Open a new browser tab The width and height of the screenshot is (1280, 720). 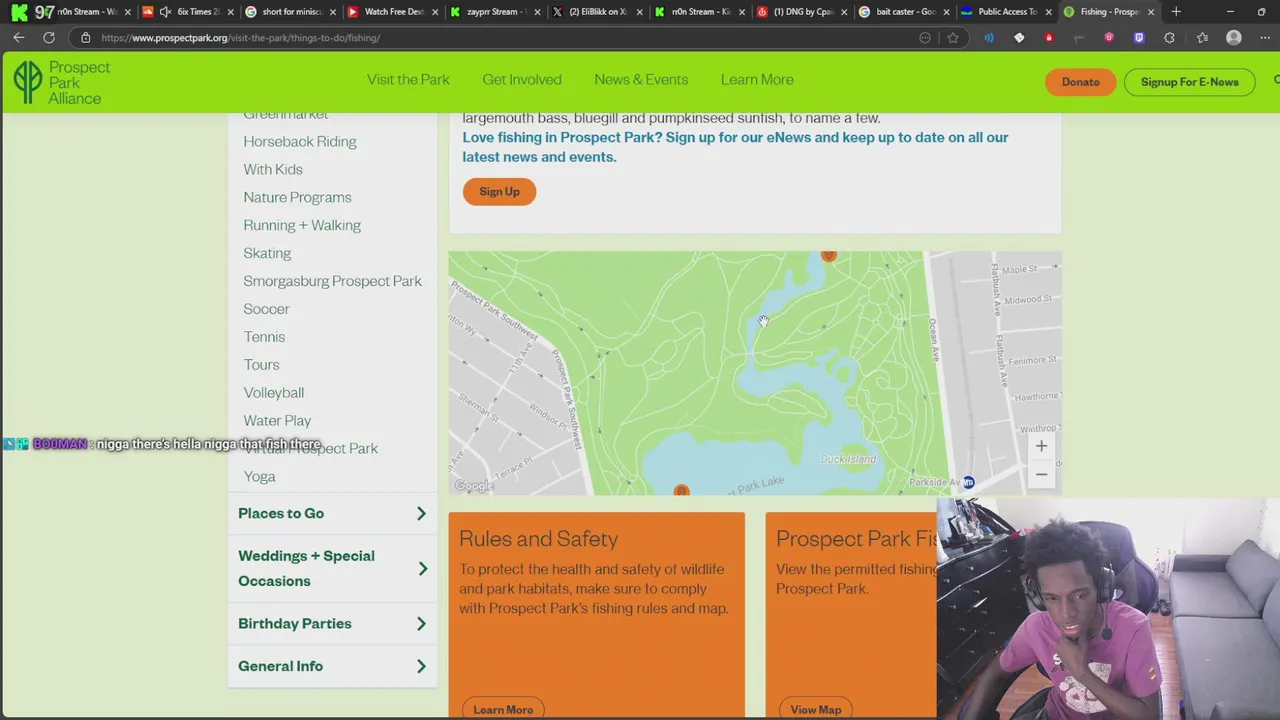(x=1176, y=12)
